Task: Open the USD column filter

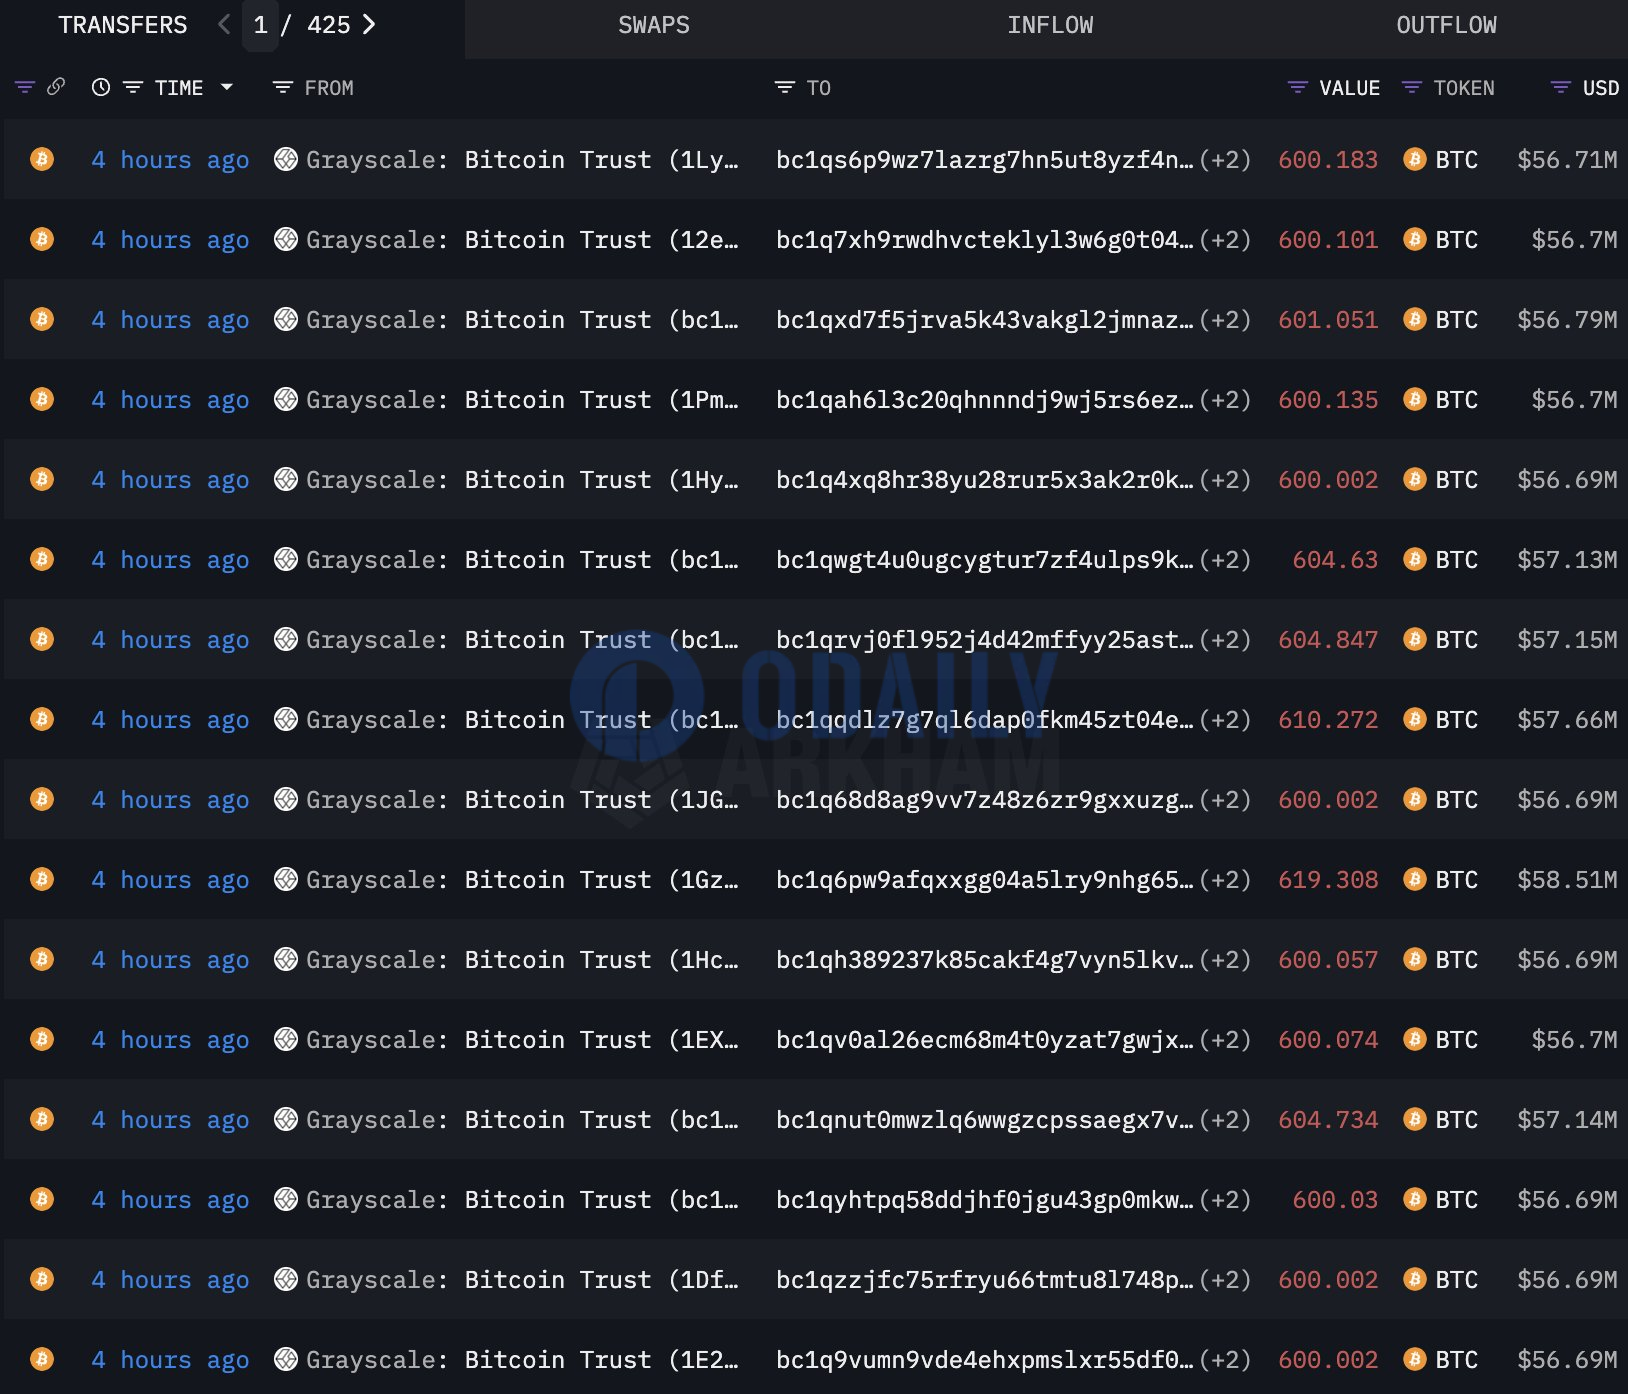Action: tap(1560, 88)
